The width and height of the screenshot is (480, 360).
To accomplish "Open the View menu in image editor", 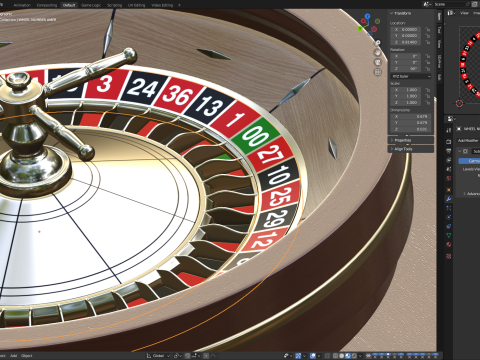I will pyautogui.click(x=464, y=13).
